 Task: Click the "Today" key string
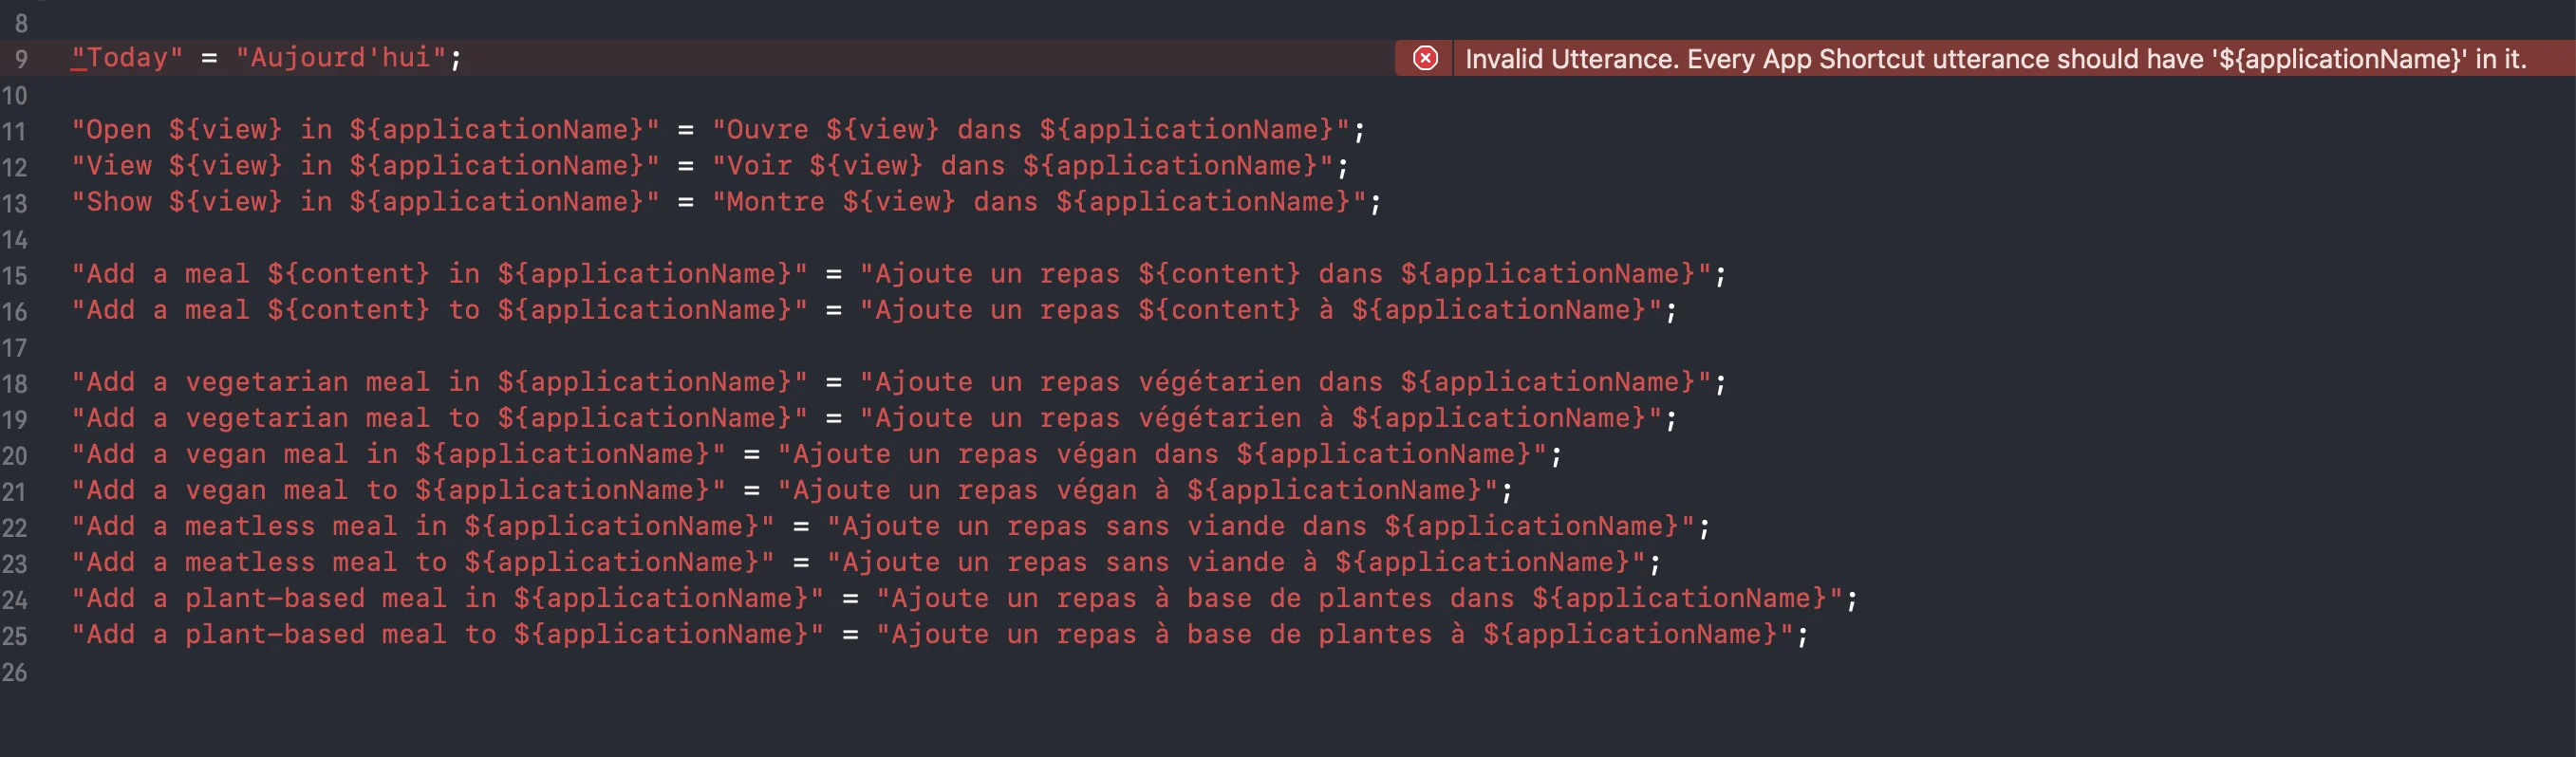click(x=126, y=58)
